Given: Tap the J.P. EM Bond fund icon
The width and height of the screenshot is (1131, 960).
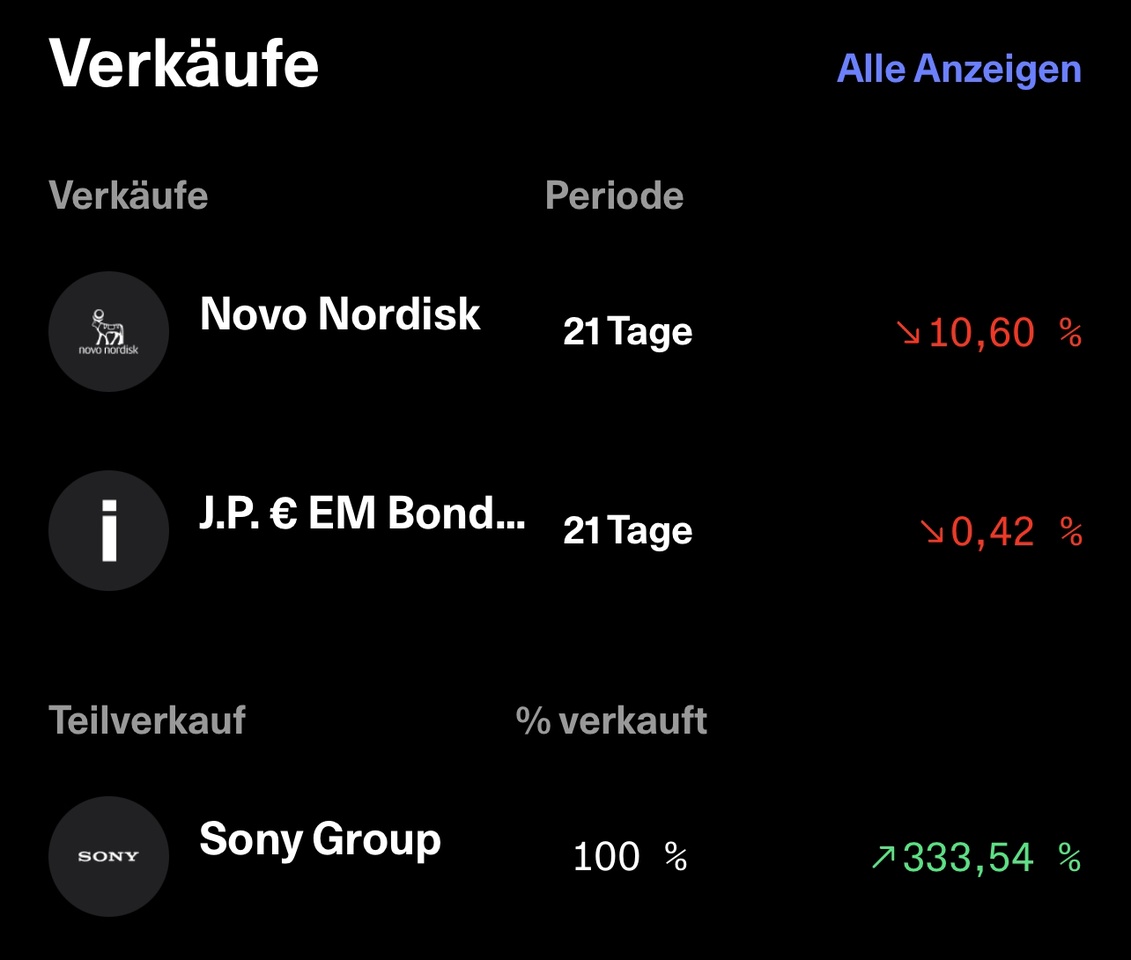Looking at the screenshot, I should (x=109, y=531).
